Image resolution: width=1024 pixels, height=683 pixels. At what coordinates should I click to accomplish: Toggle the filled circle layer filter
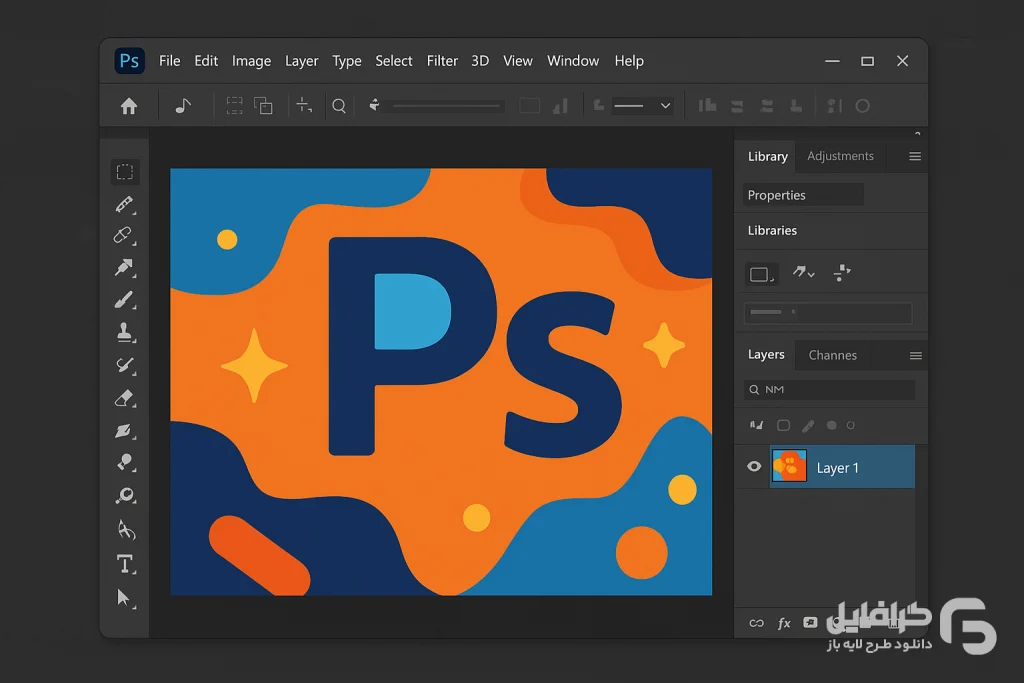pos(831,425)
